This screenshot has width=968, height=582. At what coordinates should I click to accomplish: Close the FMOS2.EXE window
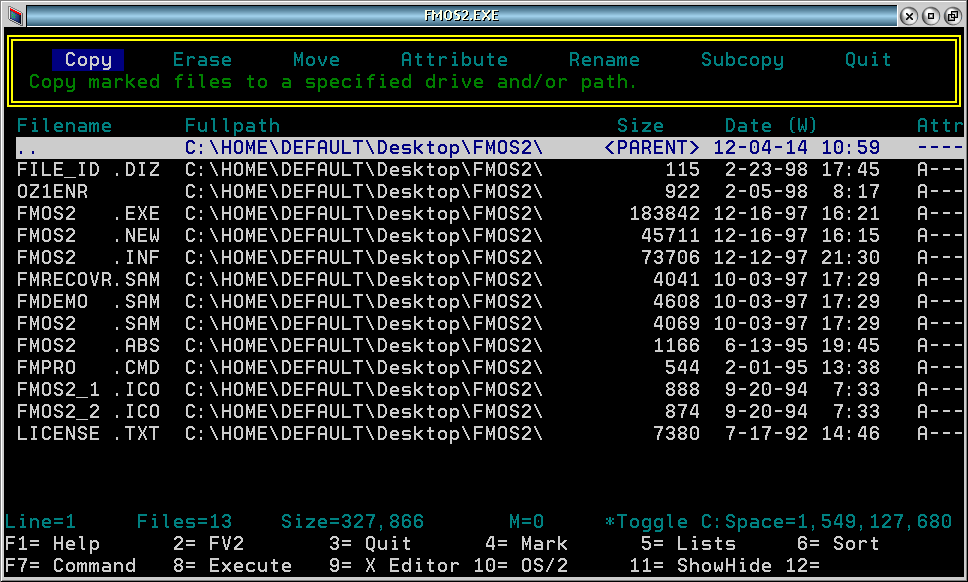pos(909,16)
